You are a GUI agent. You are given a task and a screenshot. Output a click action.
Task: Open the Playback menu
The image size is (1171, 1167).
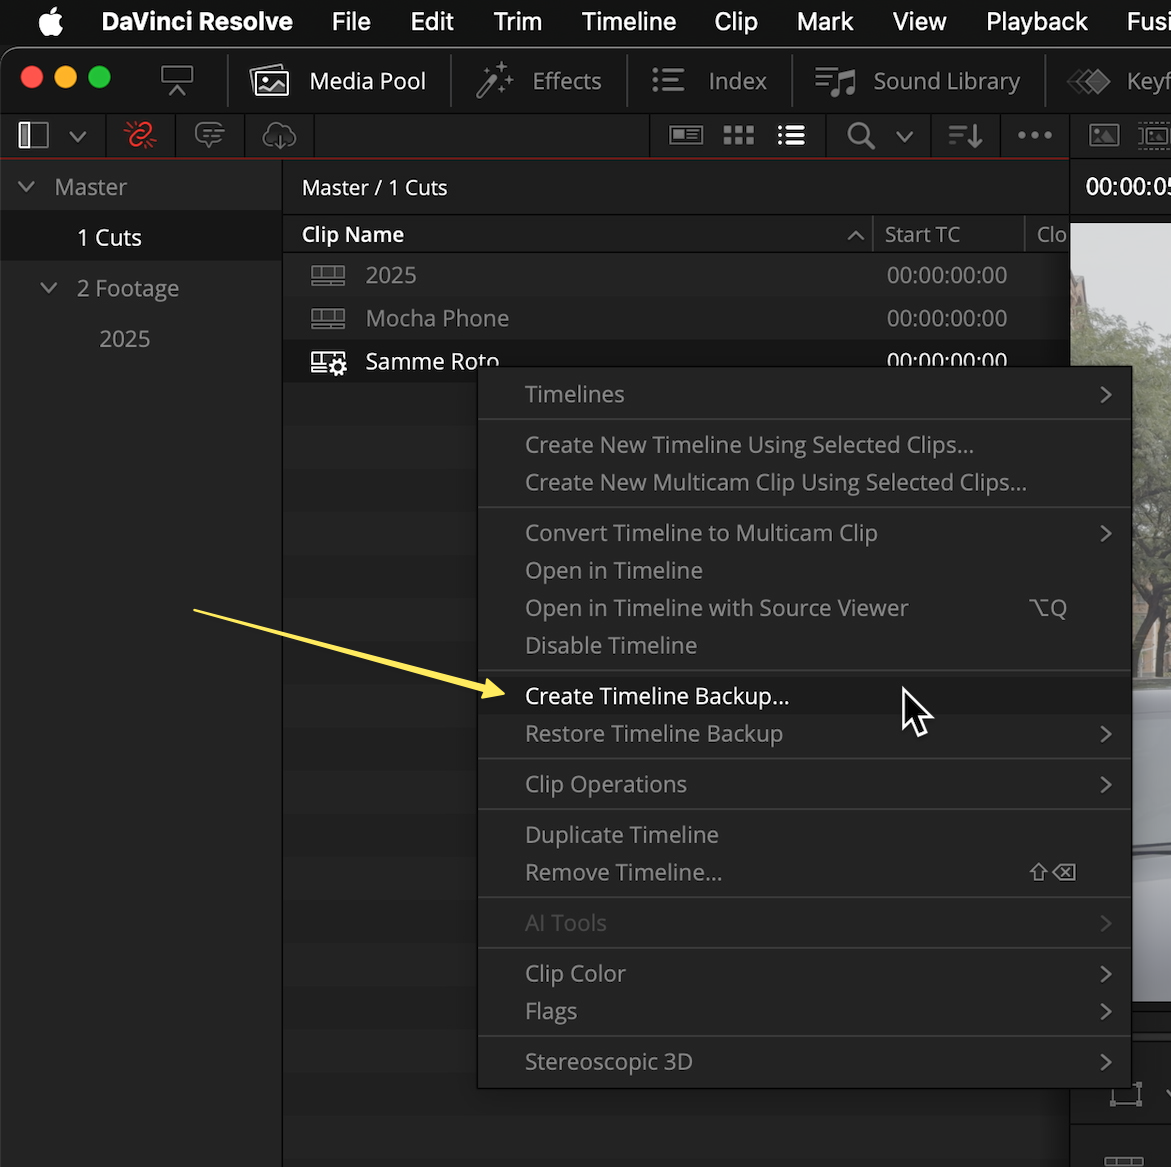coord(1037,22)
